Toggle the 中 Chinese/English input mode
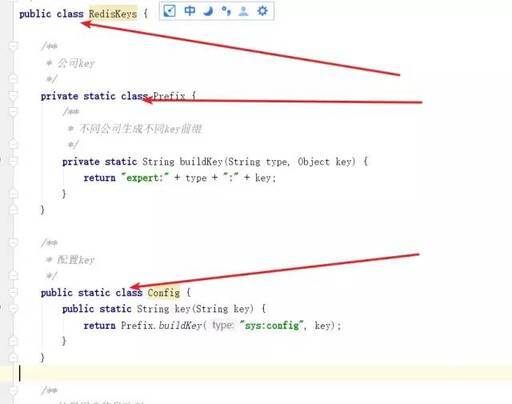This screenshot has height=404, width=512. [x=190, y=11]
